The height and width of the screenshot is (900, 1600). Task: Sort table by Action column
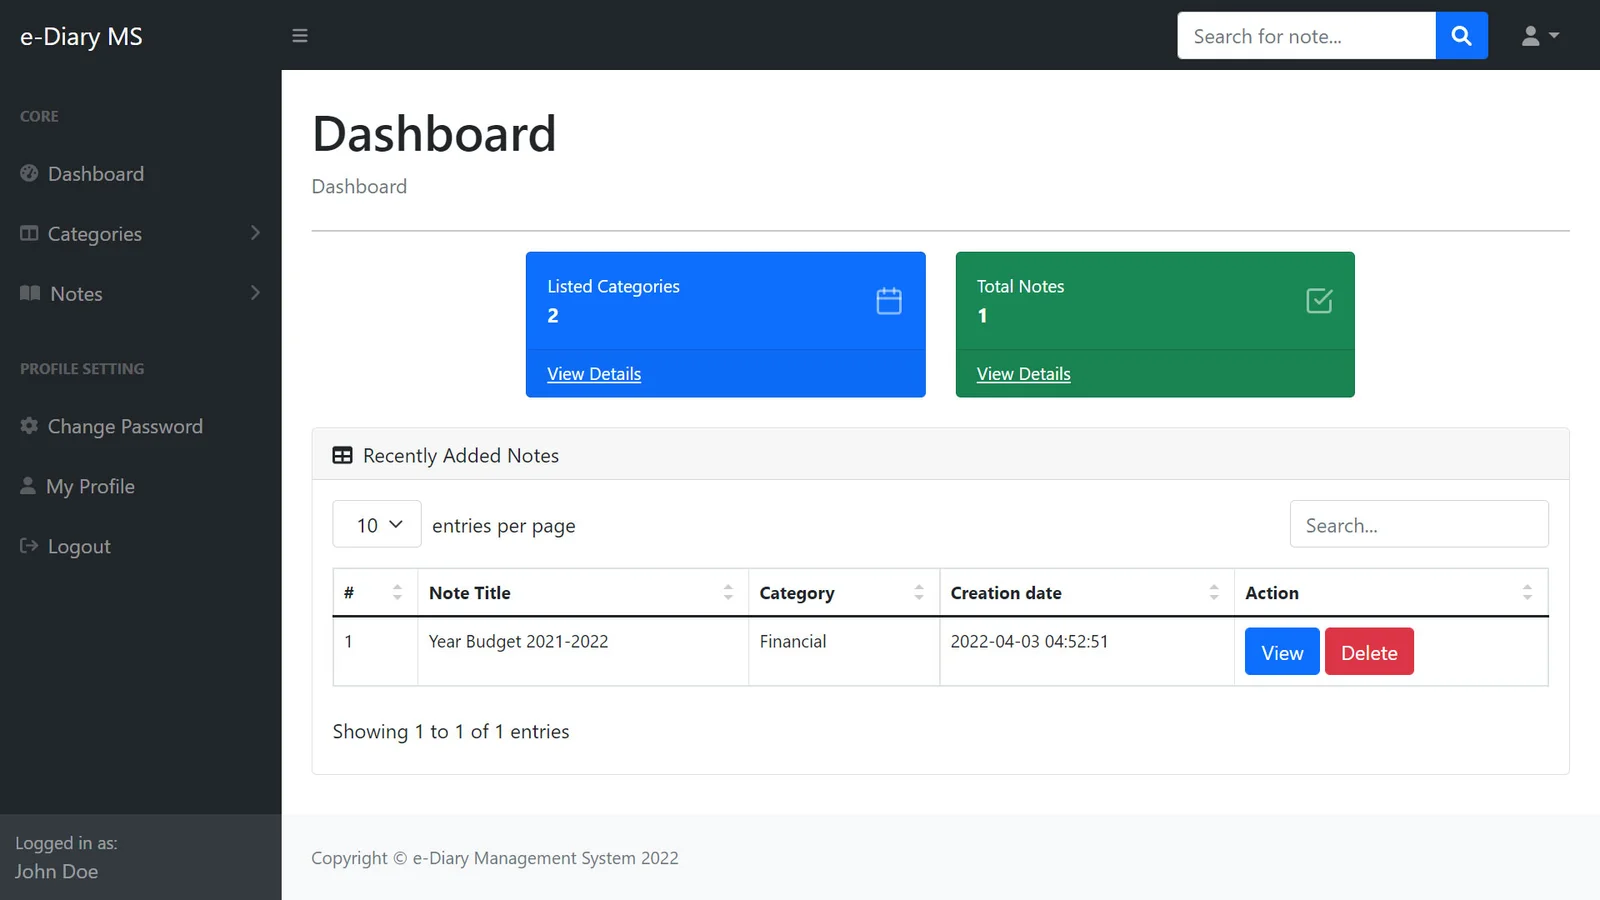(1391, 593)
